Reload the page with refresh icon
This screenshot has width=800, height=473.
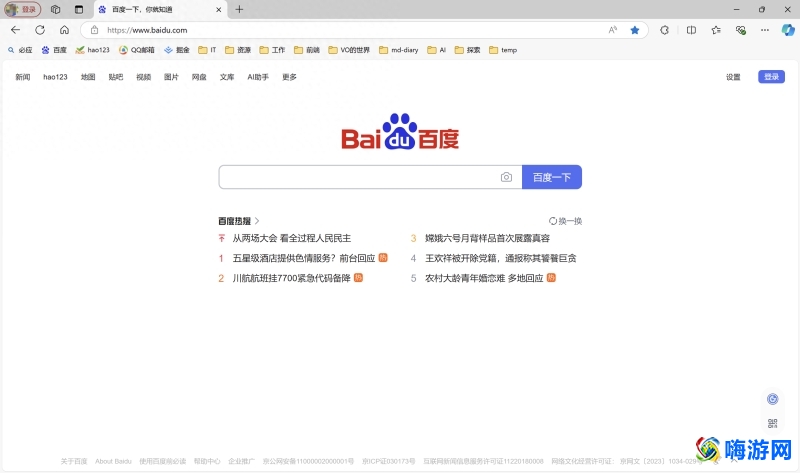pos(40,30)
